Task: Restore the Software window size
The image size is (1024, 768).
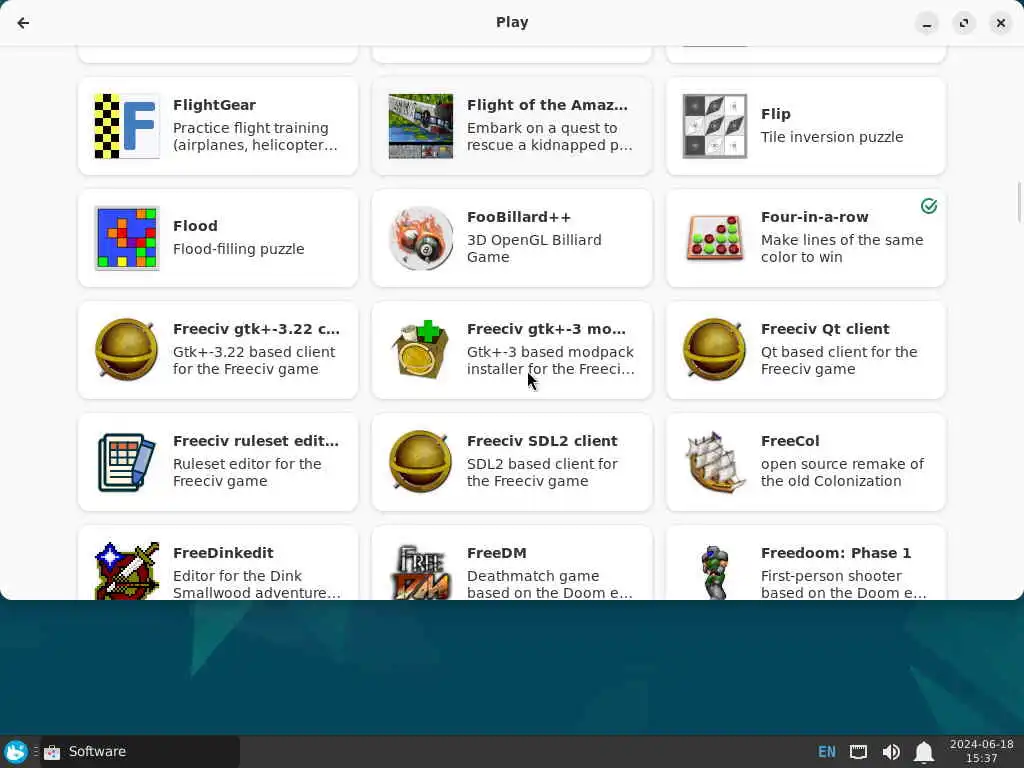Action: coord(964,24)
